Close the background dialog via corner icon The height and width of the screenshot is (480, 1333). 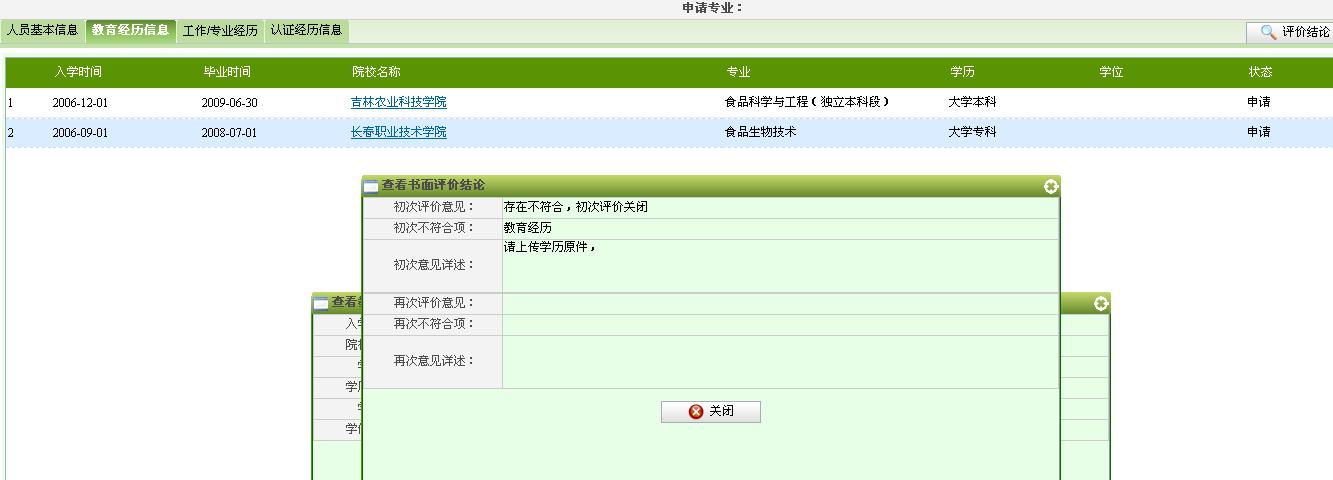pos(1101,303)
